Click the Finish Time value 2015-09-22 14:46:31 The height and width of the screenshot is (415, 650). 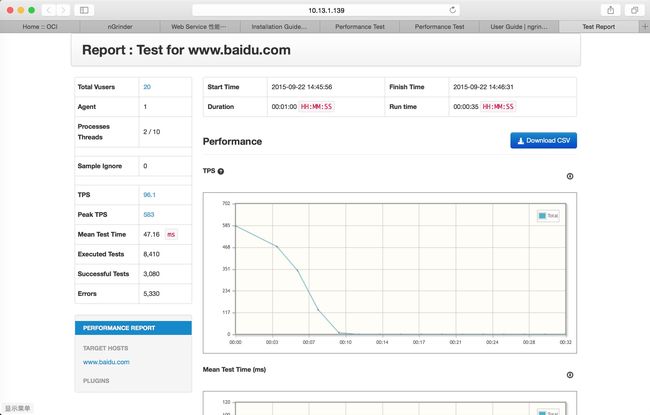point(483,87)
